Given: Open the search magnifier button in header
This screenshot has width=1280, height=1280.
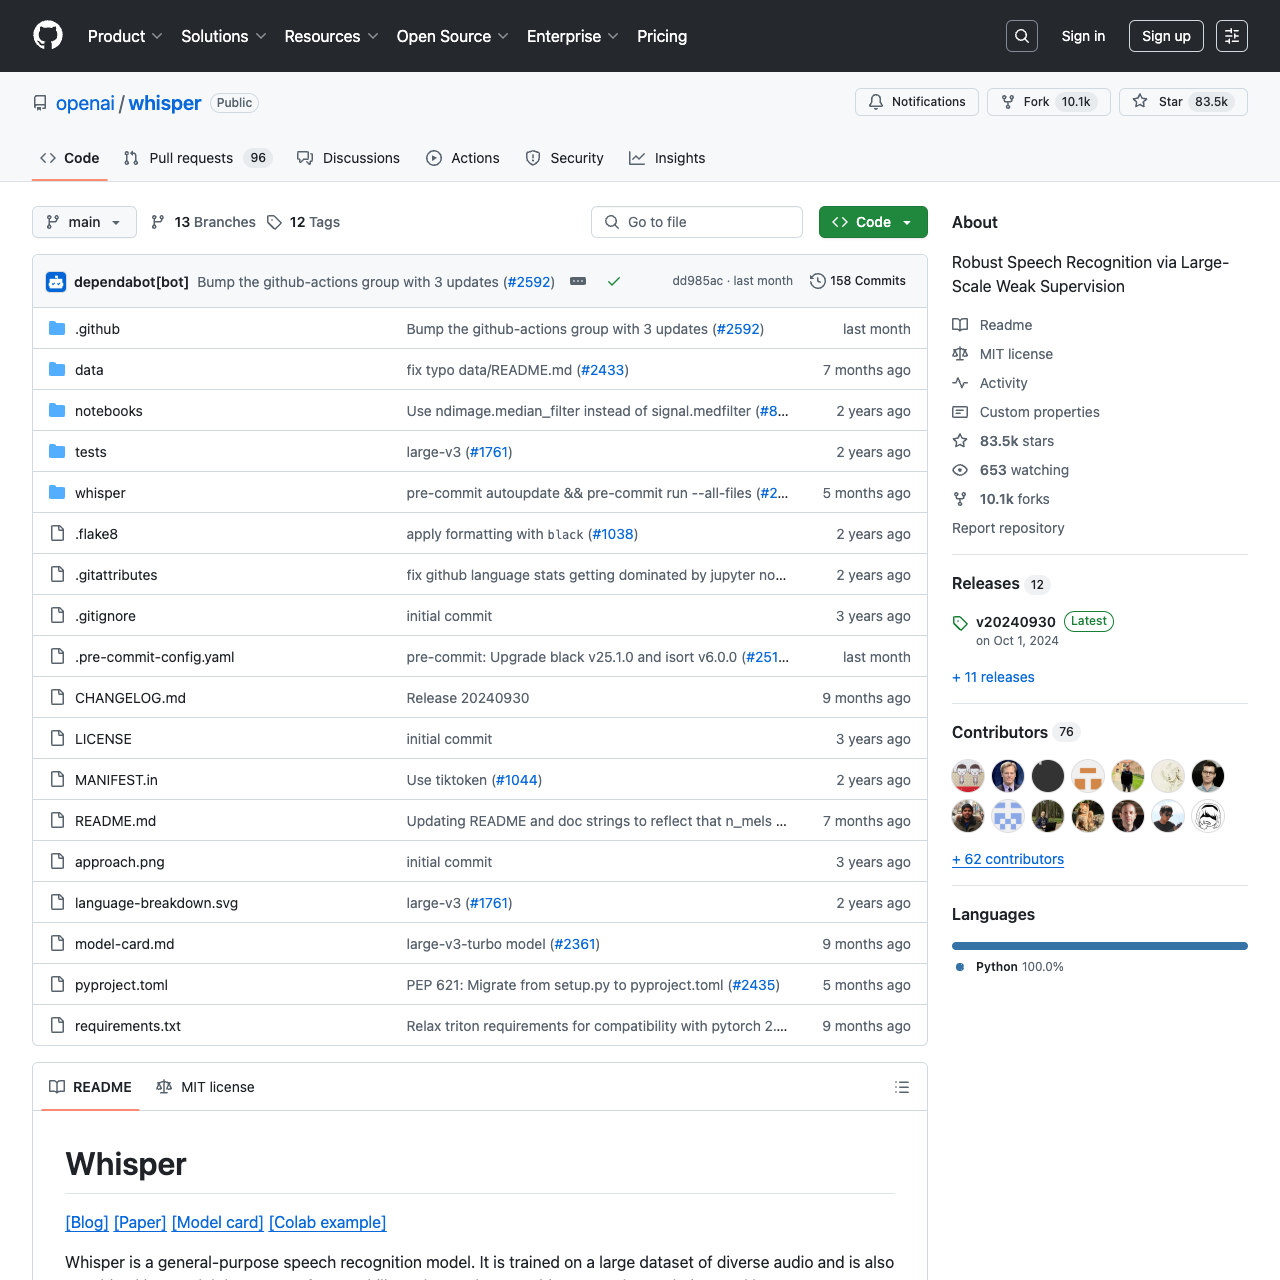Looking at the screenshot, I should coord(1022,36).
